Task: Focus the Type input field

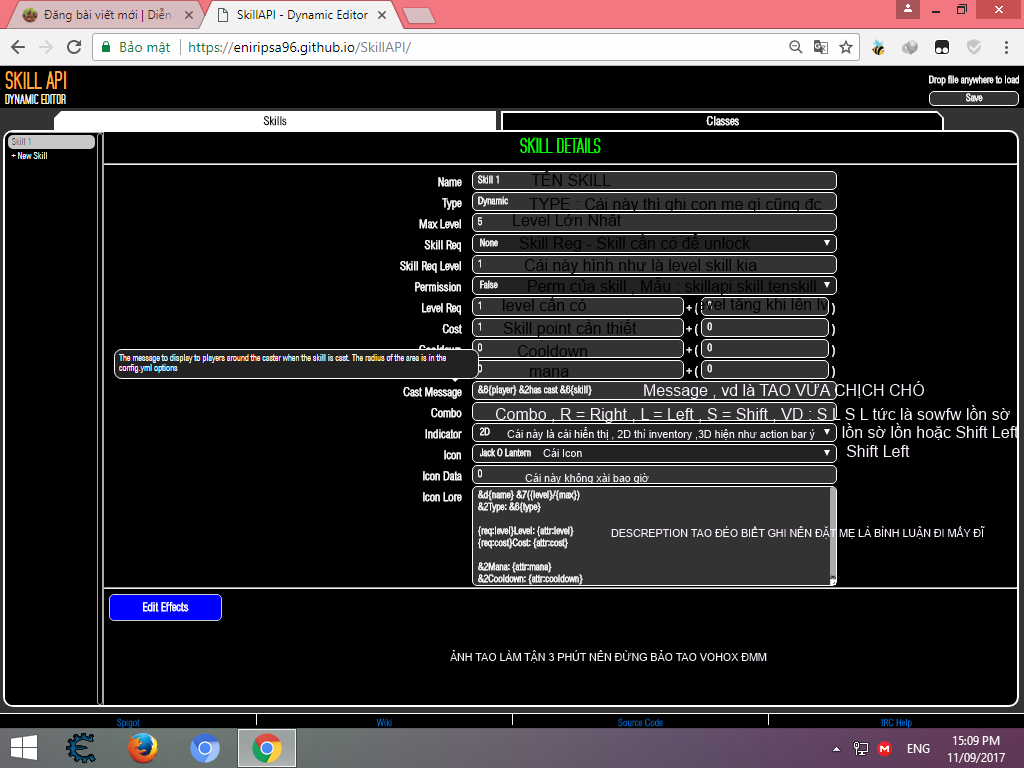Action: [654, 201]
